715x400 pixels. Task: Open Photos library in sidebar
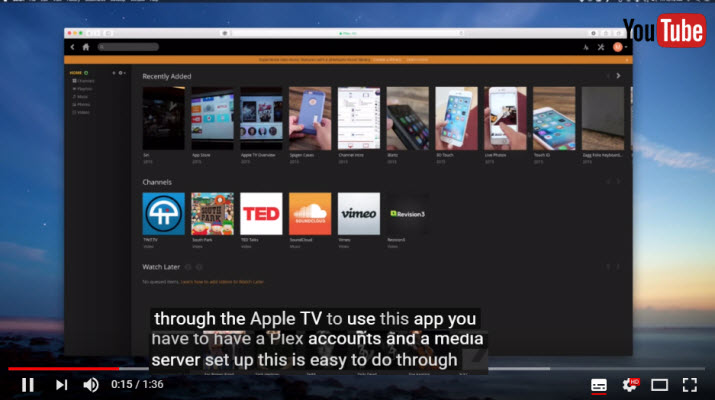(x=81, y=104)
